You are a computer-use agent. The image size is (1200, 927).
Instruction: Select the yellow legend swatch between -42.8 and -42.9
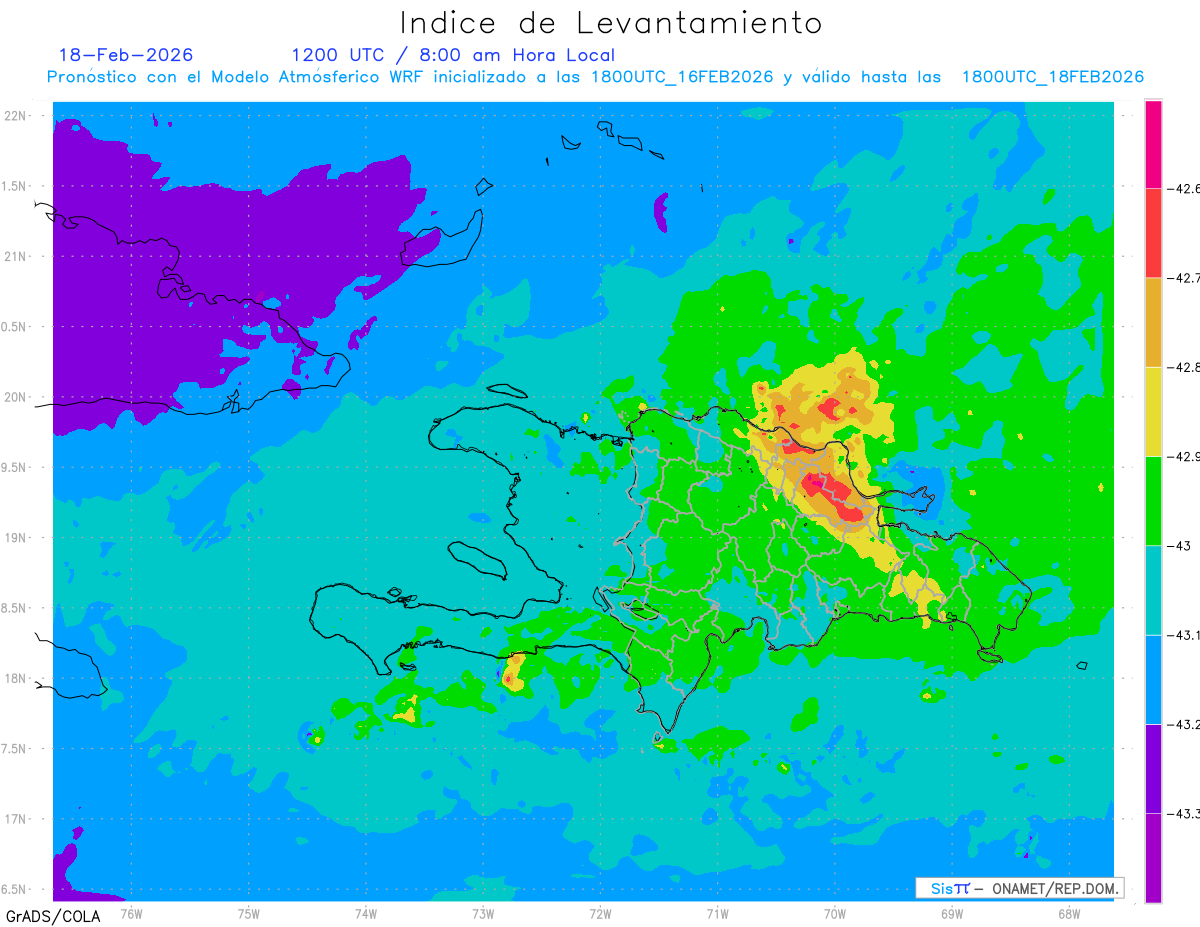click(1153, 411)
